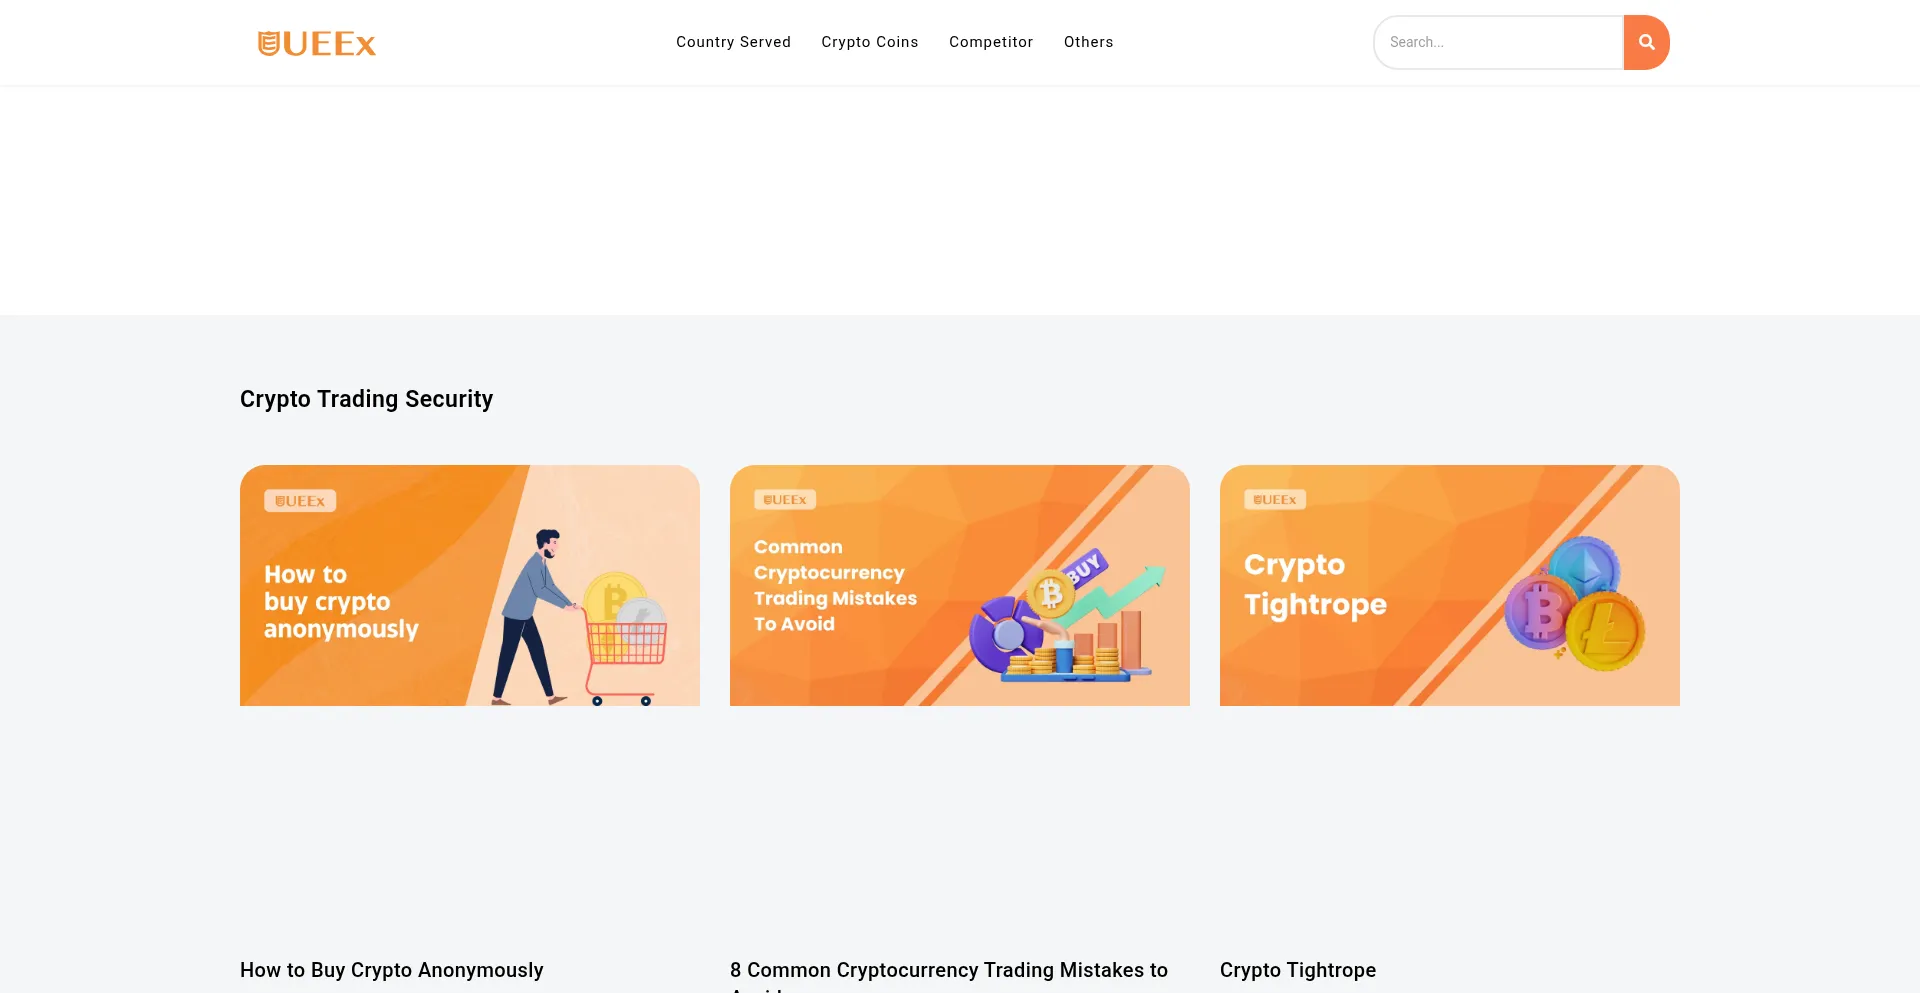The image size is (1920, 993).
Task: Click the gold Litecoin coin illustration
Action: tap(1604, 632)
